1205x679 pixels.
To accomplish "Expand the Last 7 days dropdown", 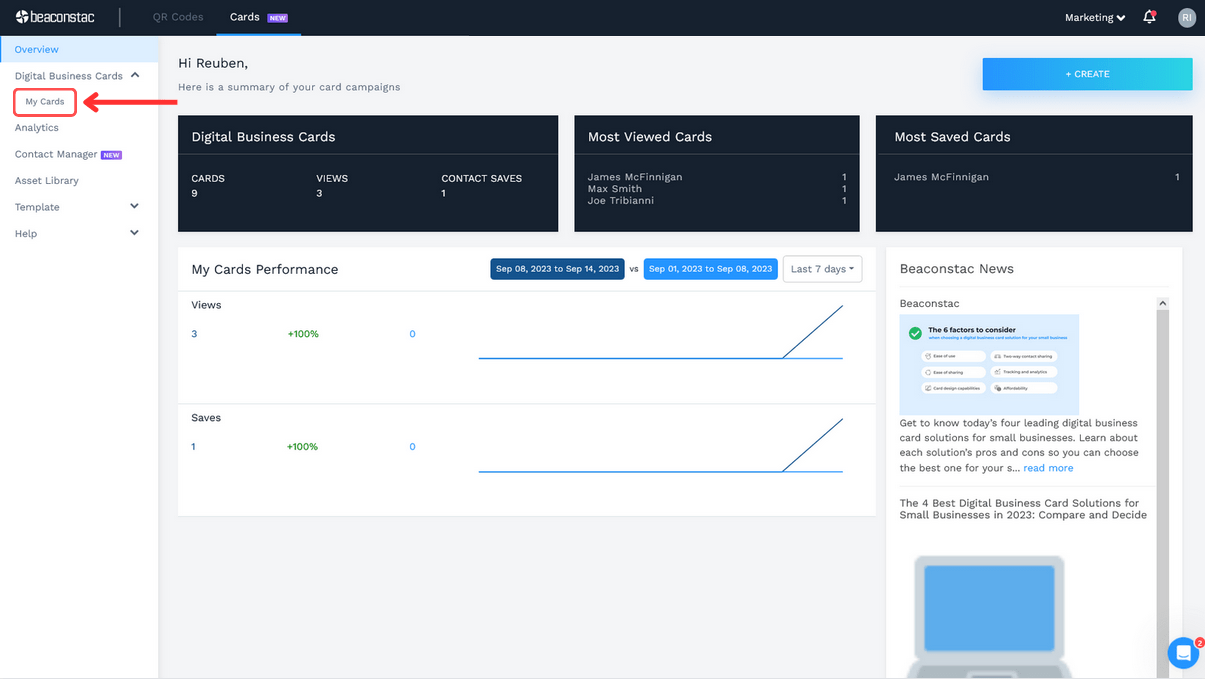I will pos(822,269).
